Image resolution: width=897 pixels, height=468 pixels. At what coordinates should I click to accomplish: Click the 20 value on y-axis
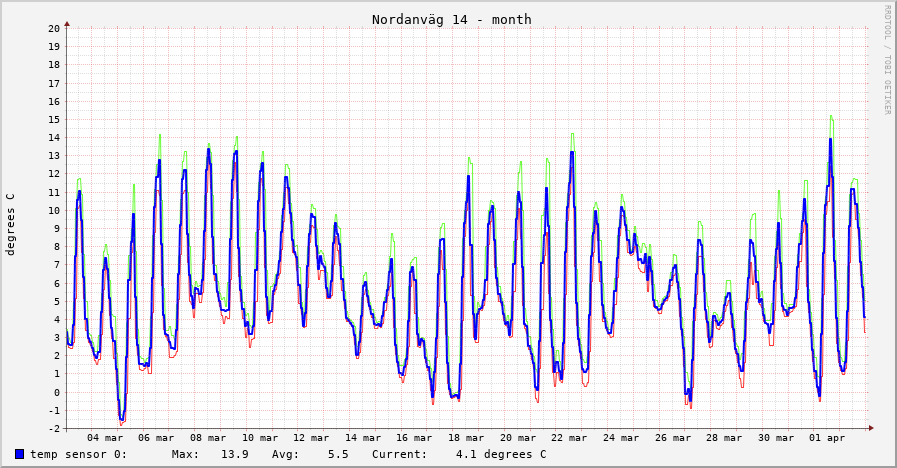pyautogui.click(x=54, y=28)
